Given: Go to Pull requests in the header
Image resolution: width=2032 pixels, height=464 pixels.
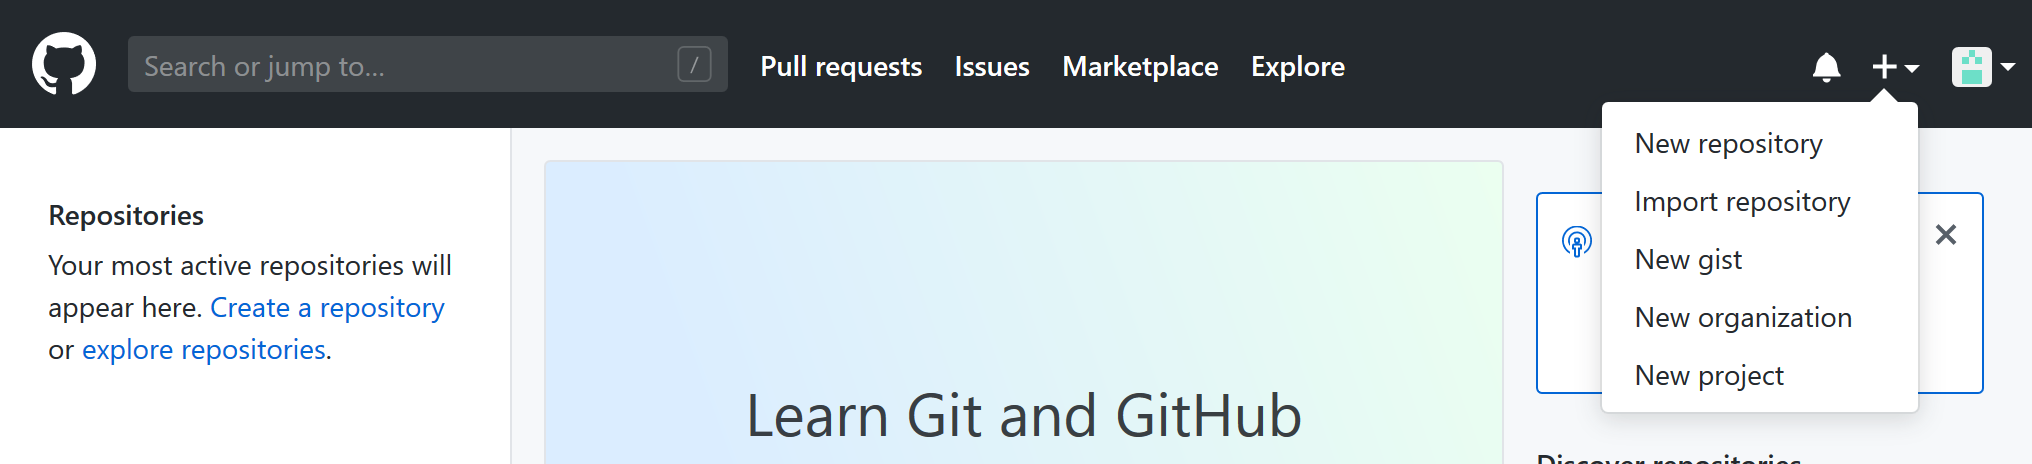Looking at the screenshot, I should [840, 67].
